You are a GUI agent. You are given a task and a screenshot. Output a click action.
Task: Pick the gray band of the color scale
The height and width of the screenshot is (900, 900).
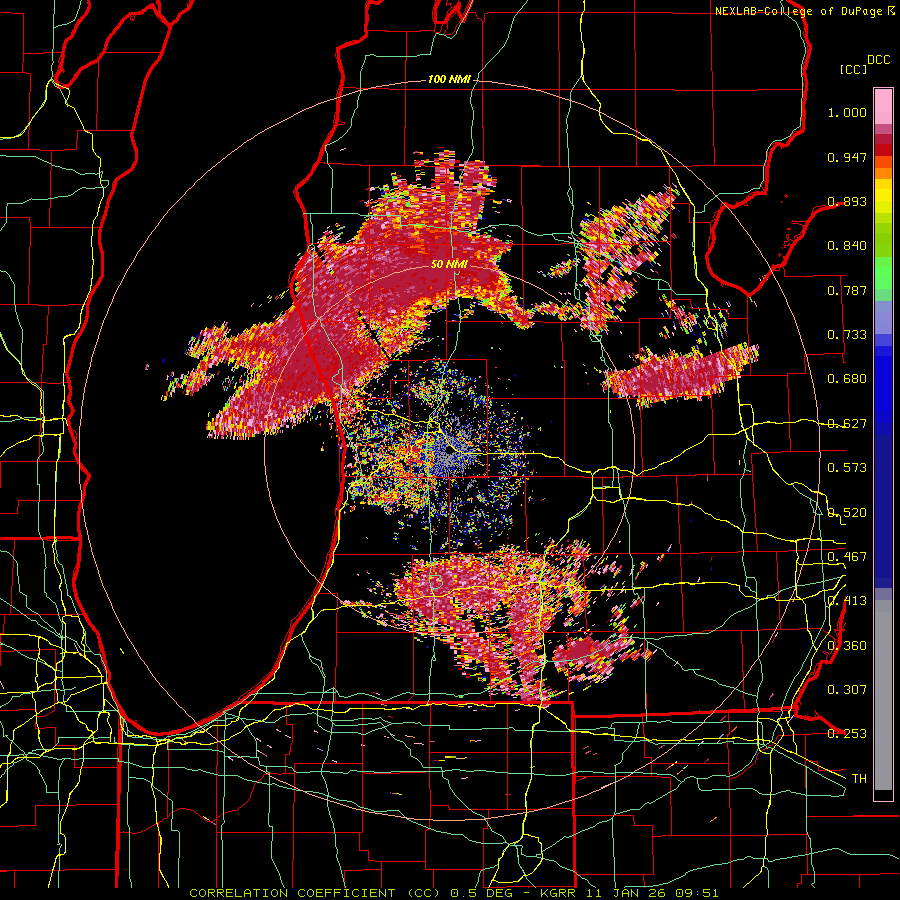883,695
